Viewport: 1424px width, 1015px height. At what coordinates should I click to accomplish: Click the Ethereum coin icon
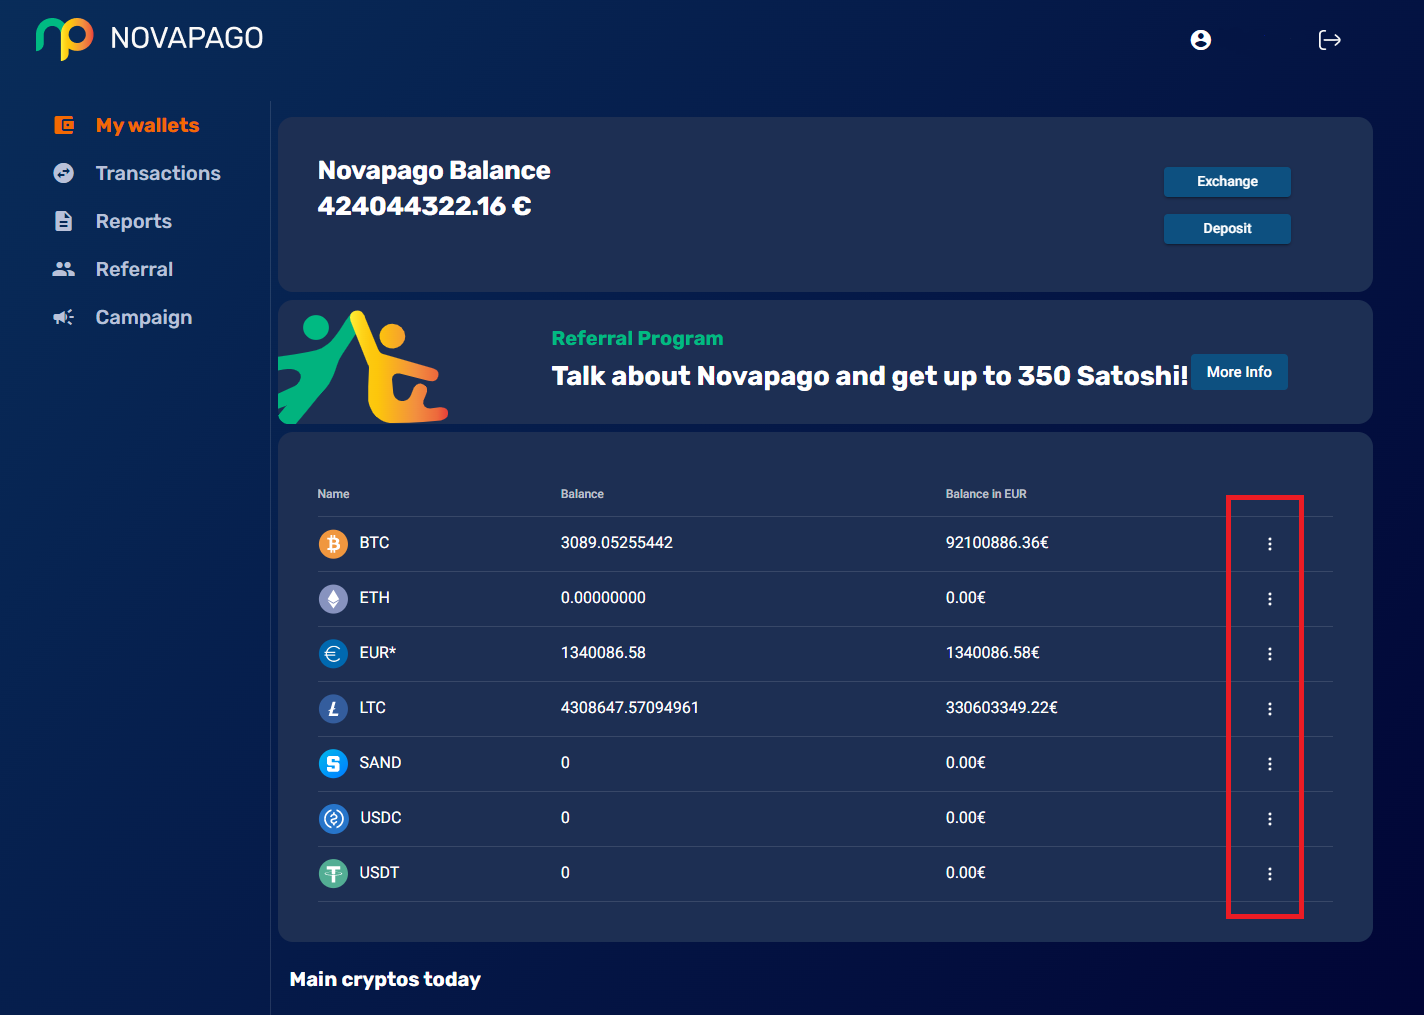(333, 598)
